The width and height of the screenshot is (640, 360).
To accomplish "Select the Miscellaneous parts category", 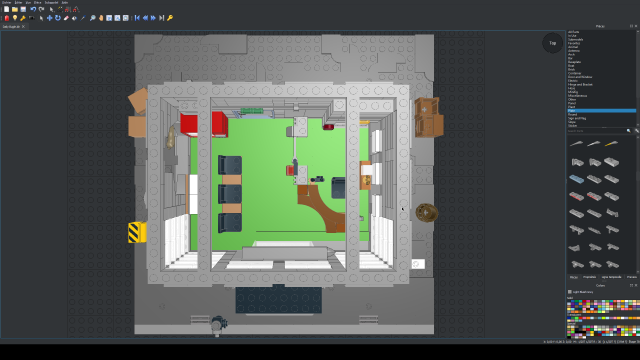I will point(577,96).
